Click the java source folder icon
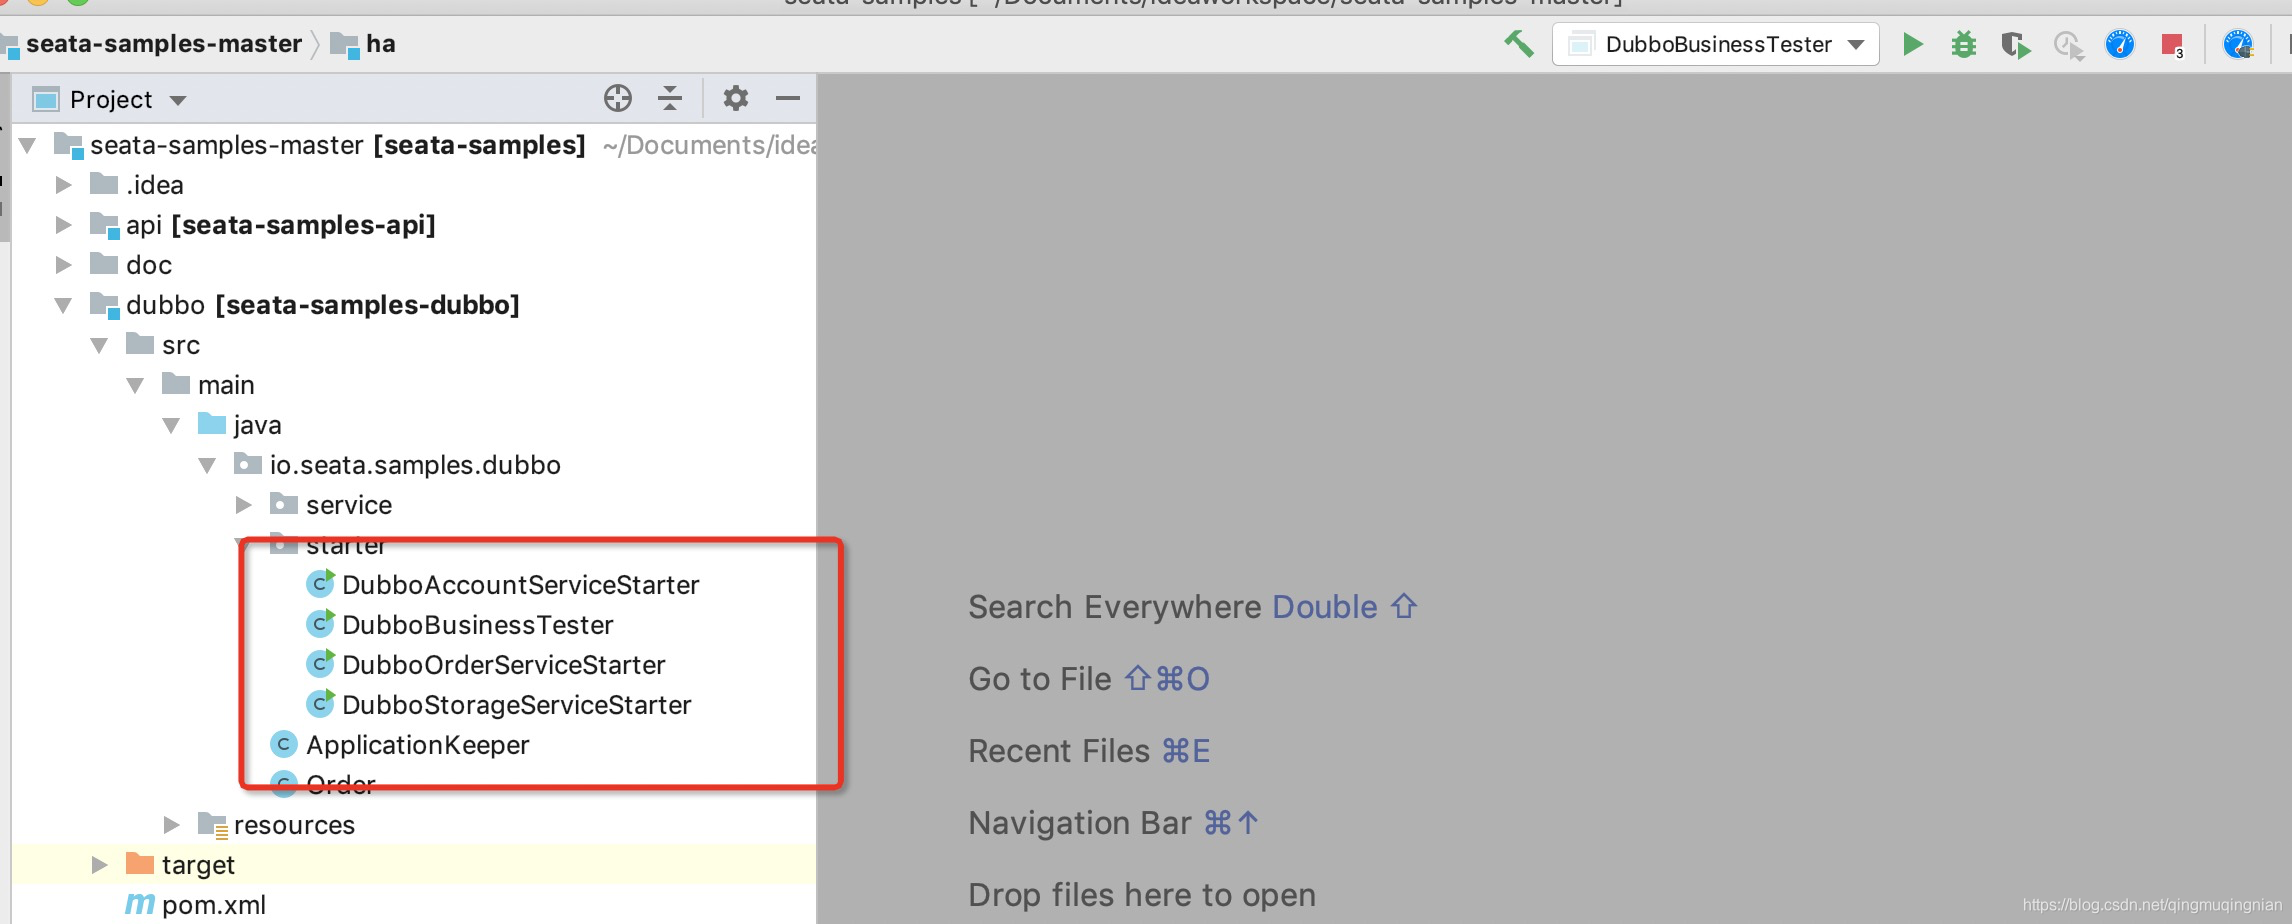 coord(212,424)
